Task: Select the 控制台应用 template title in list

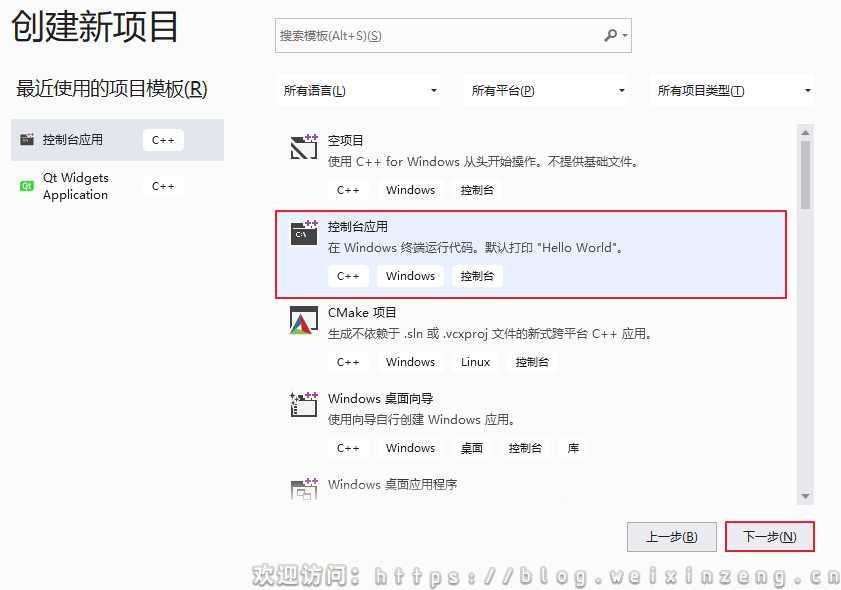Action: (358, 226)
